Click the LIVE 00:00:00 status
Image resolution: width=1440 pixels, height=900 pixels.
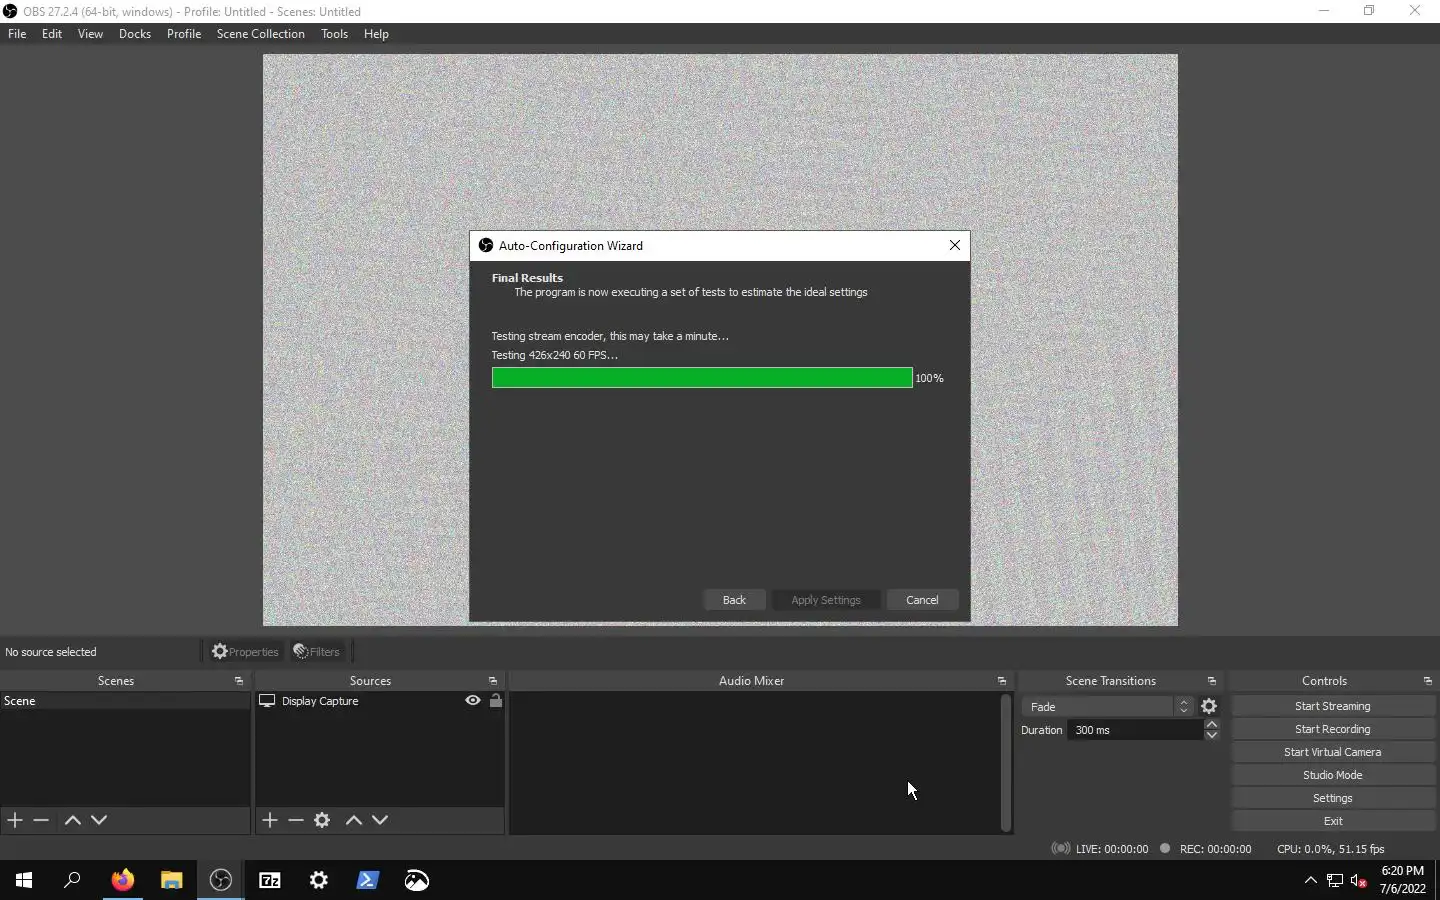click(1100, 849)
